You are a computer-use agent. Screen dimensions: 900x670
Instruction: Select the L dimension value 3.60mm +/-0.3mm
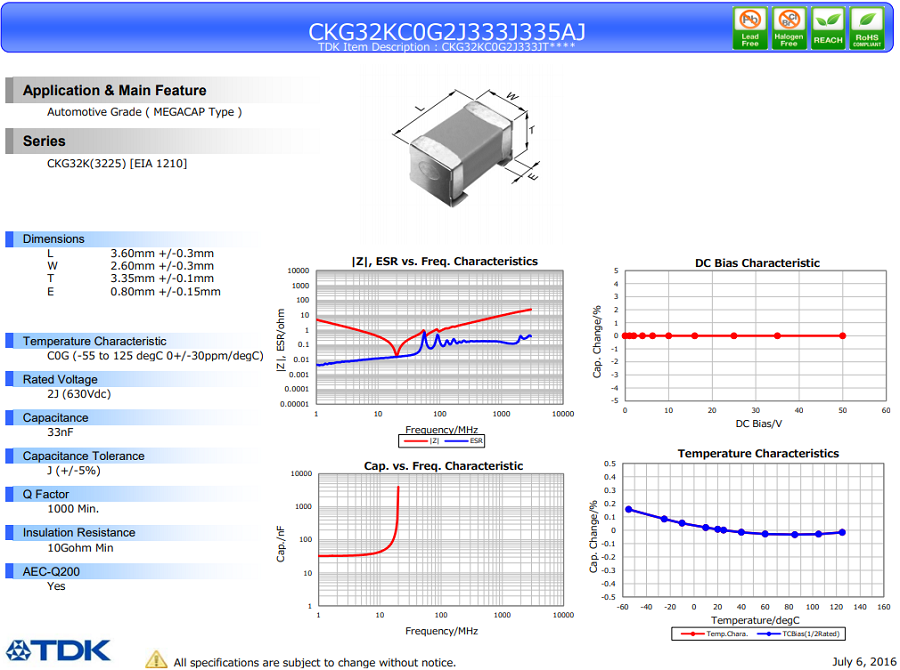click(x=162, y=253)
